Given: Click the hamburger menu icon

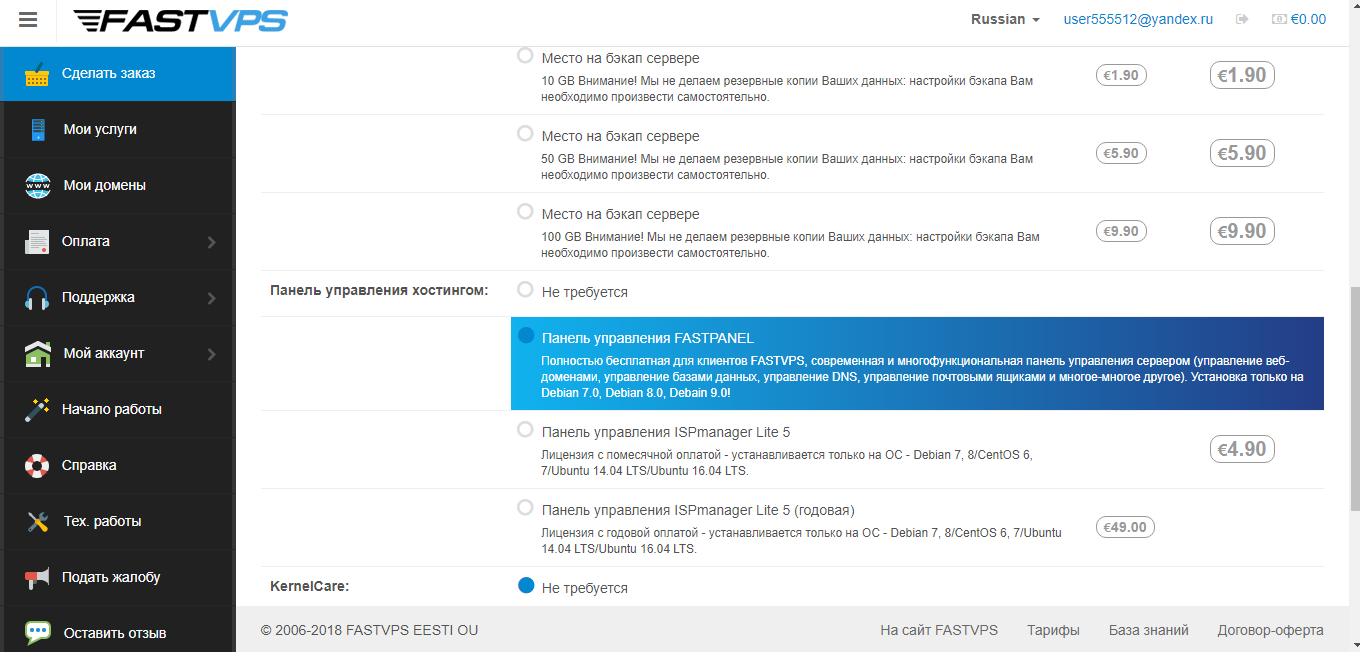Looking at the screenshot, I should (x=28, y=20).
